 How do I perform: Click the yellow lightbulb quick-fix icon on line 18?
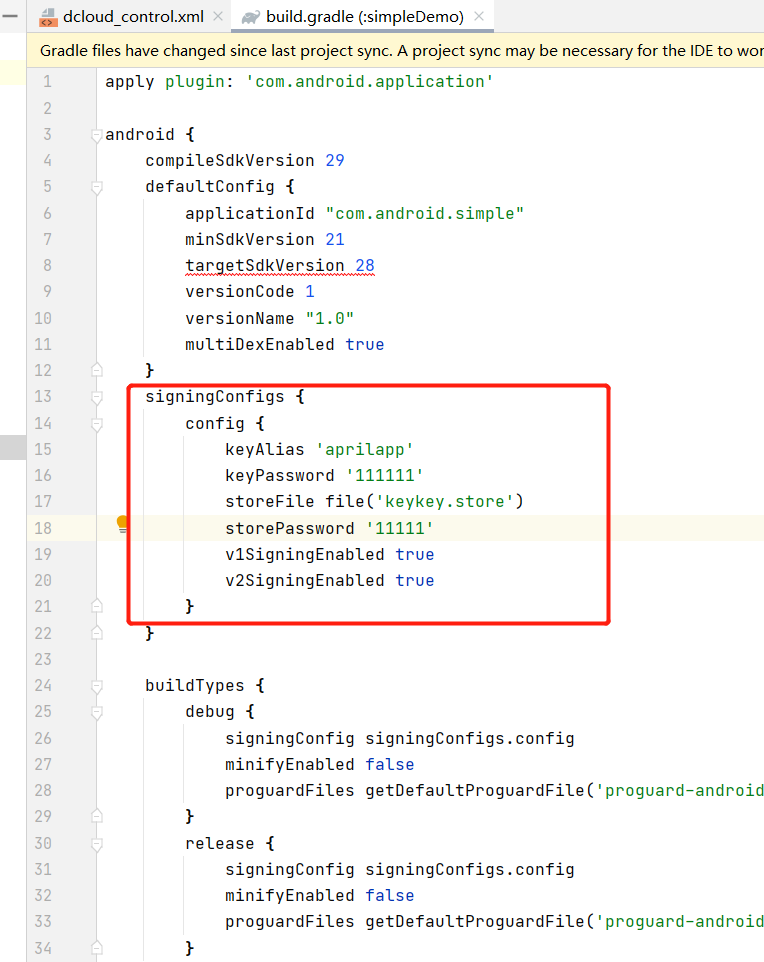pyautogui.click(x=123, y=524)
